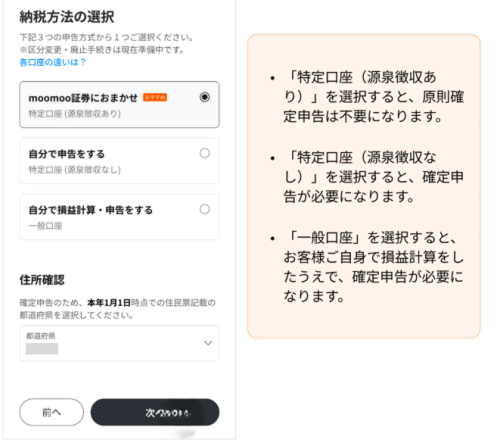Click the 自分で申告をする title text
Image resolution: width=500 pixels, height=443 pixels.
click(x=67, y=154)
